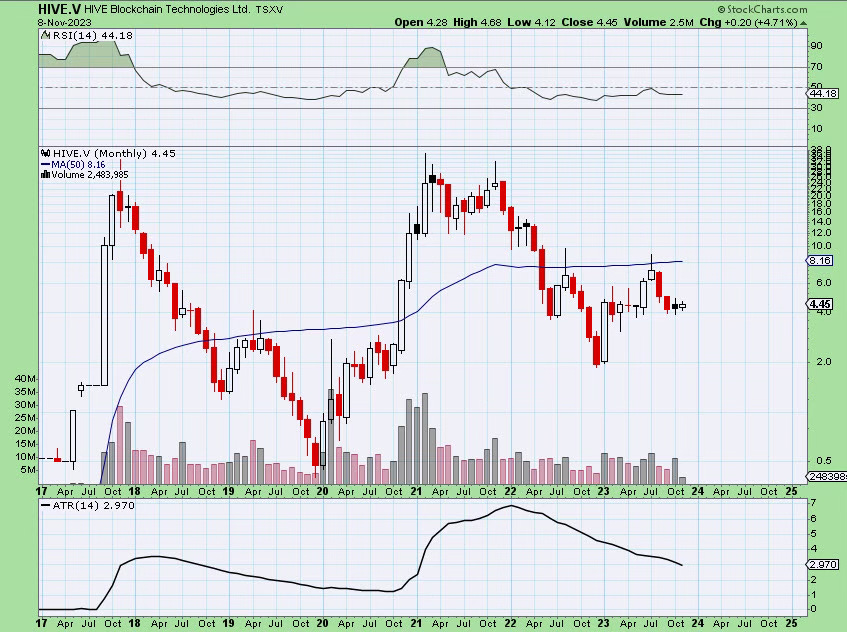Click the blue MA(50) line marker
Screen dimensions: 847x632
point(45,164)
